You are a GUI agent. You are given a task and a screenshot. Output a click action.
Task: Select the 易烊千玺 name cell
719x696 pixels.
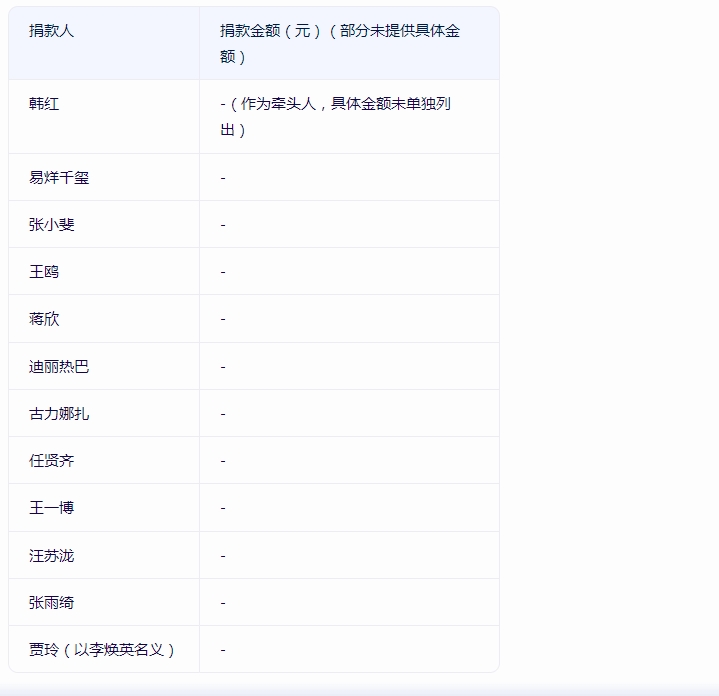click(x=59, y=178)
